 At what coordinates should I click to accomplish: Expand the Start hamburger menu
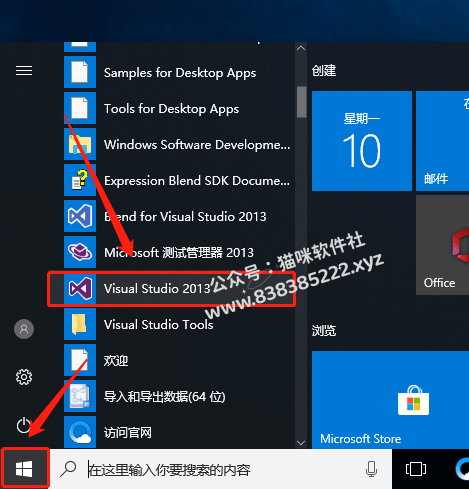coord(24,70)
